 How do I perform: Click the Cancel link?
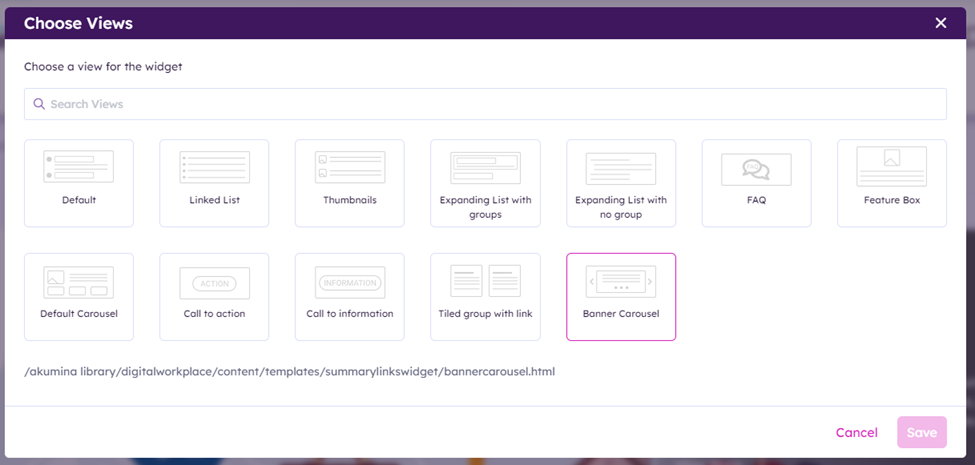[856, 432]
